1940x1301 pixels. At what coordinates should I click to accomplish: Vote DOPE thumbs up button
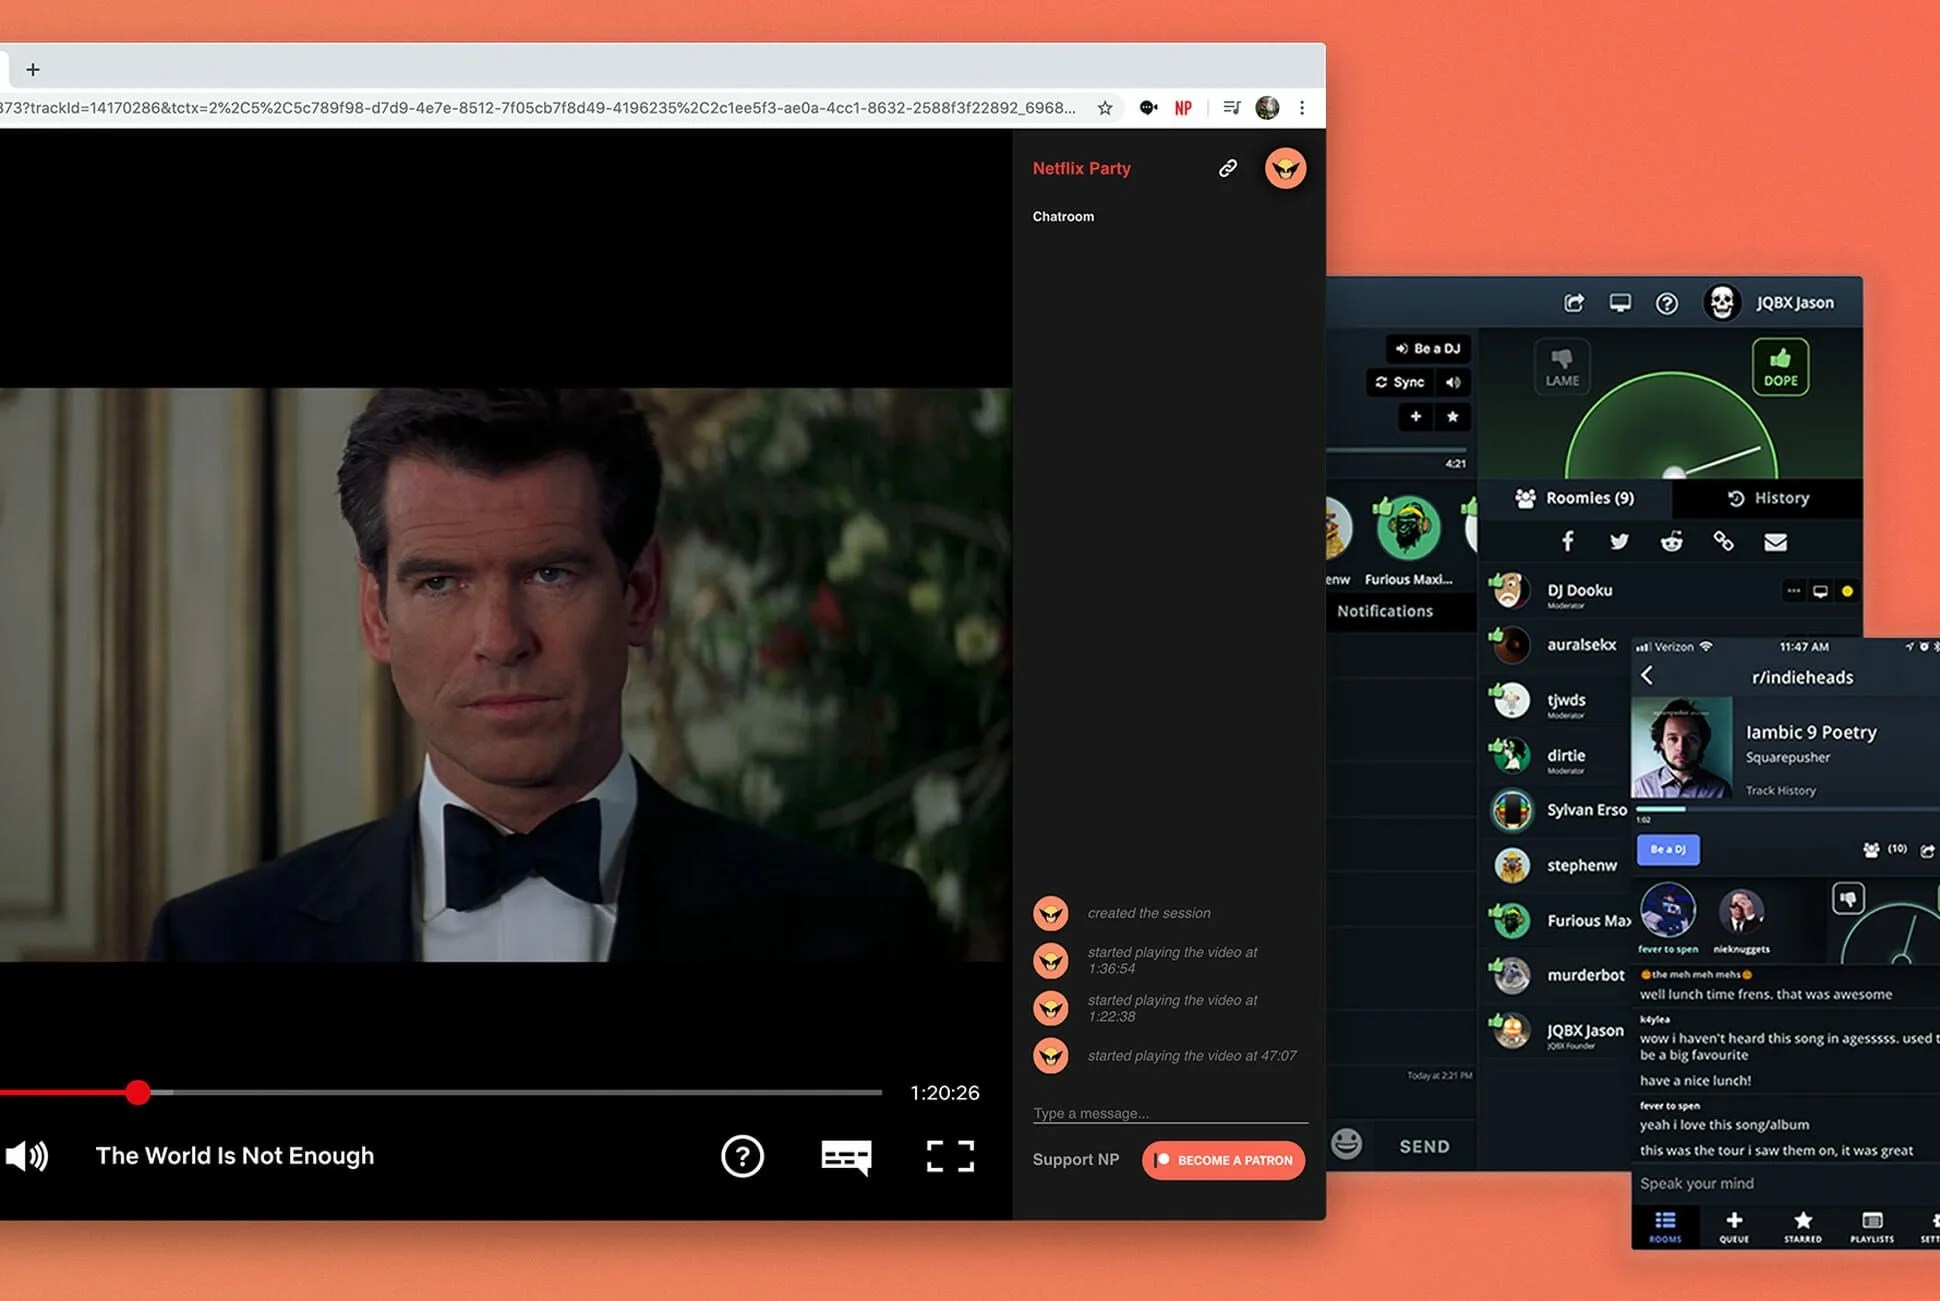coord(1780,367)
